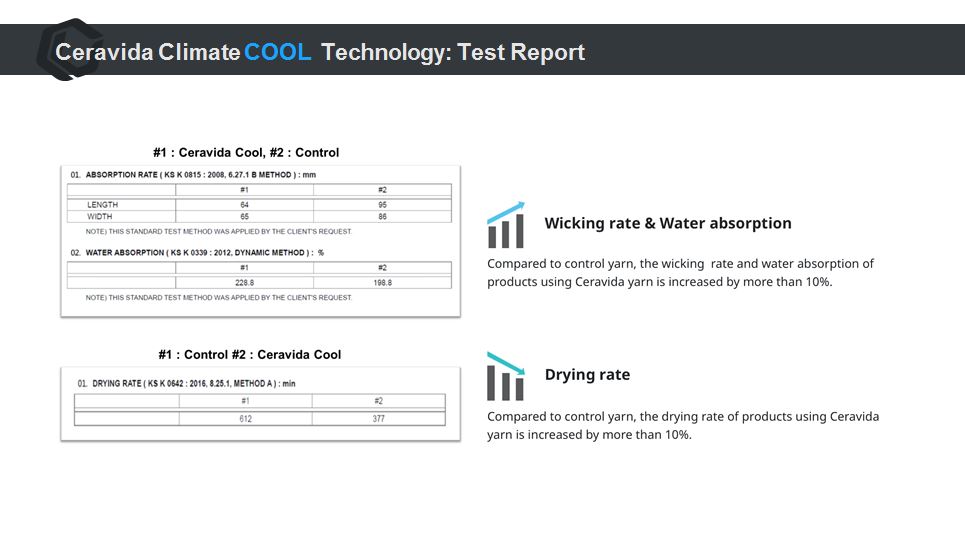Image resolution: width=965 pixels, height=541 pixels.
Task: Click the 198.8 water absorption value
Action: [382, 283]
